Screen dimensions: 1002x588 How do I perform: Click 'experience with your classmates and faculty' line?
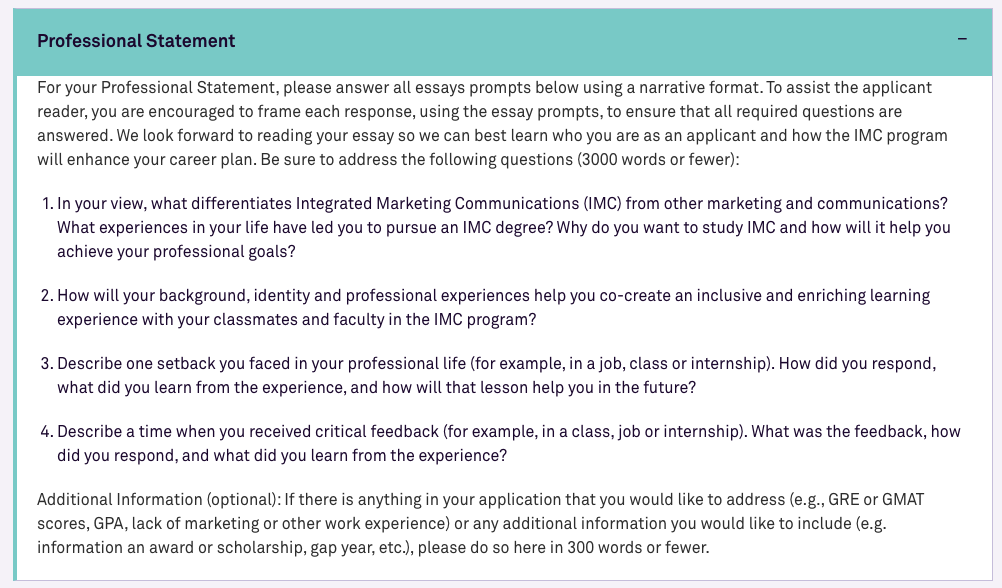[x=297, y=320]
